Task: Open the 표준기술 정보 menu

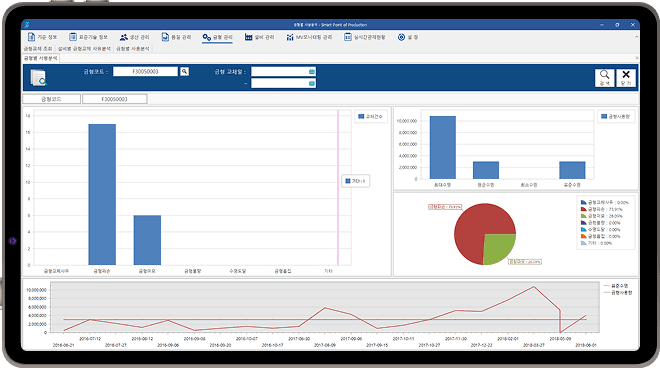Action: click(88, 37)
